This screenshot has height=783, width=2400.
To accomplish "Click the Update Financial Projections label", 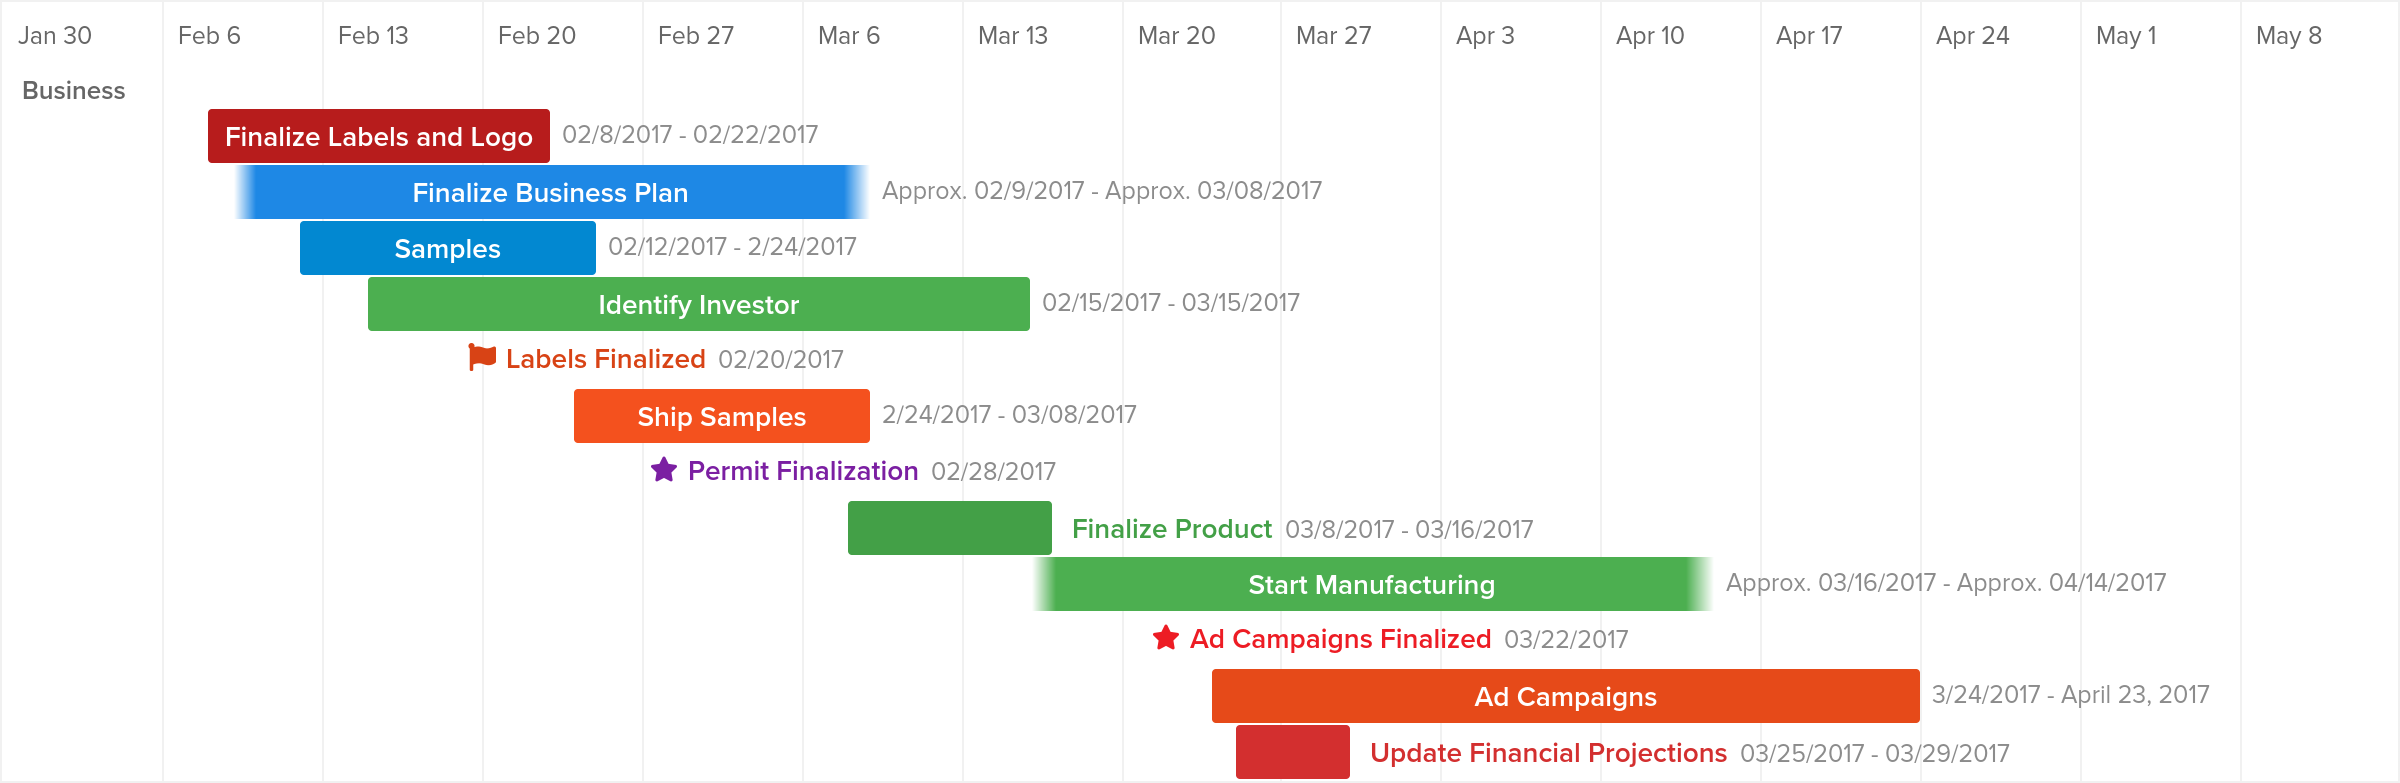I will pyautogui.click(x=1548, y=753).
